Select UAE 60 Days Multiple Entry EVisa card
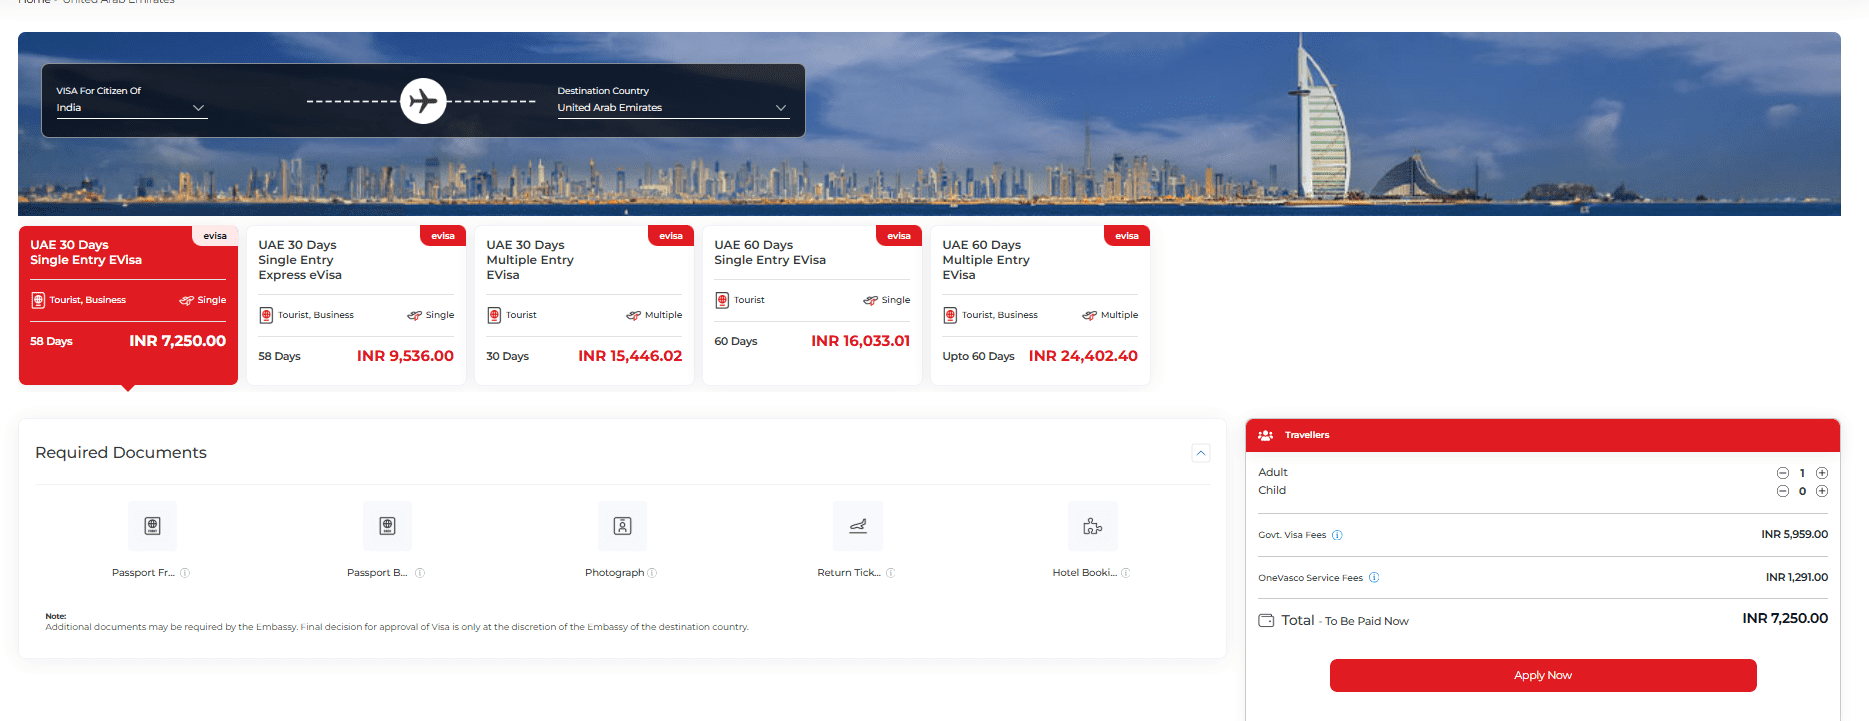Image resolution: width=1869 pixels, height=721 pixels. point(1040,305)
